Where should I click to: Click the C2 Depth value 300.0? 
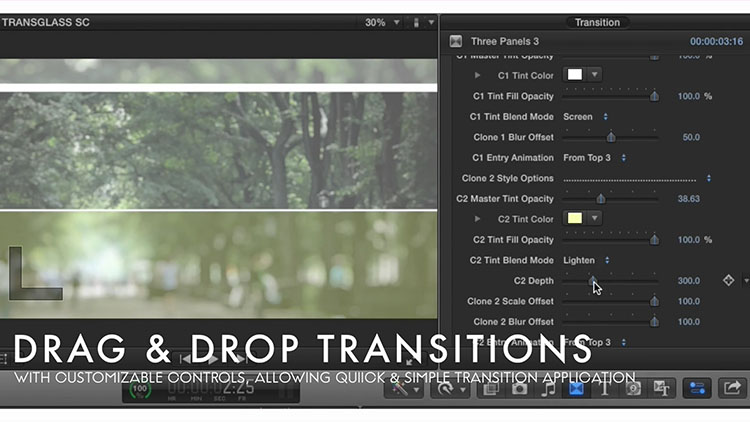click(689, 281)
